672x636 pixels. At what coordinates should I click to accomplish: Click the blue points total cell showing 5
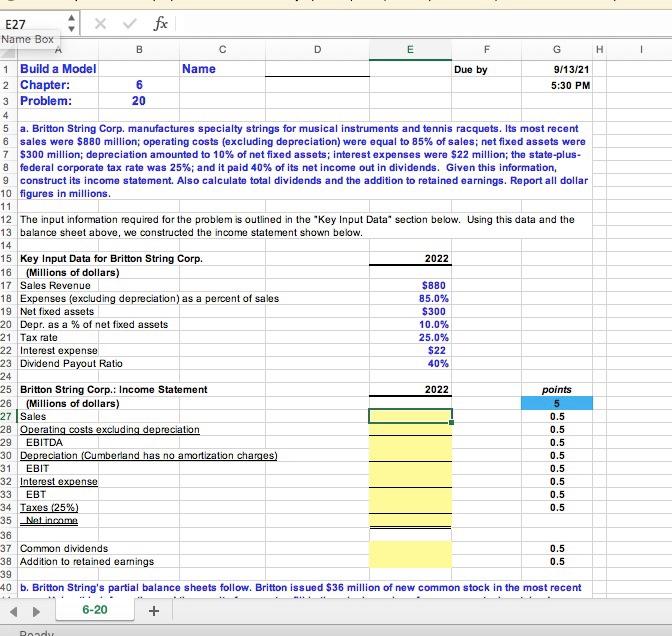click(x=557, y=403)
